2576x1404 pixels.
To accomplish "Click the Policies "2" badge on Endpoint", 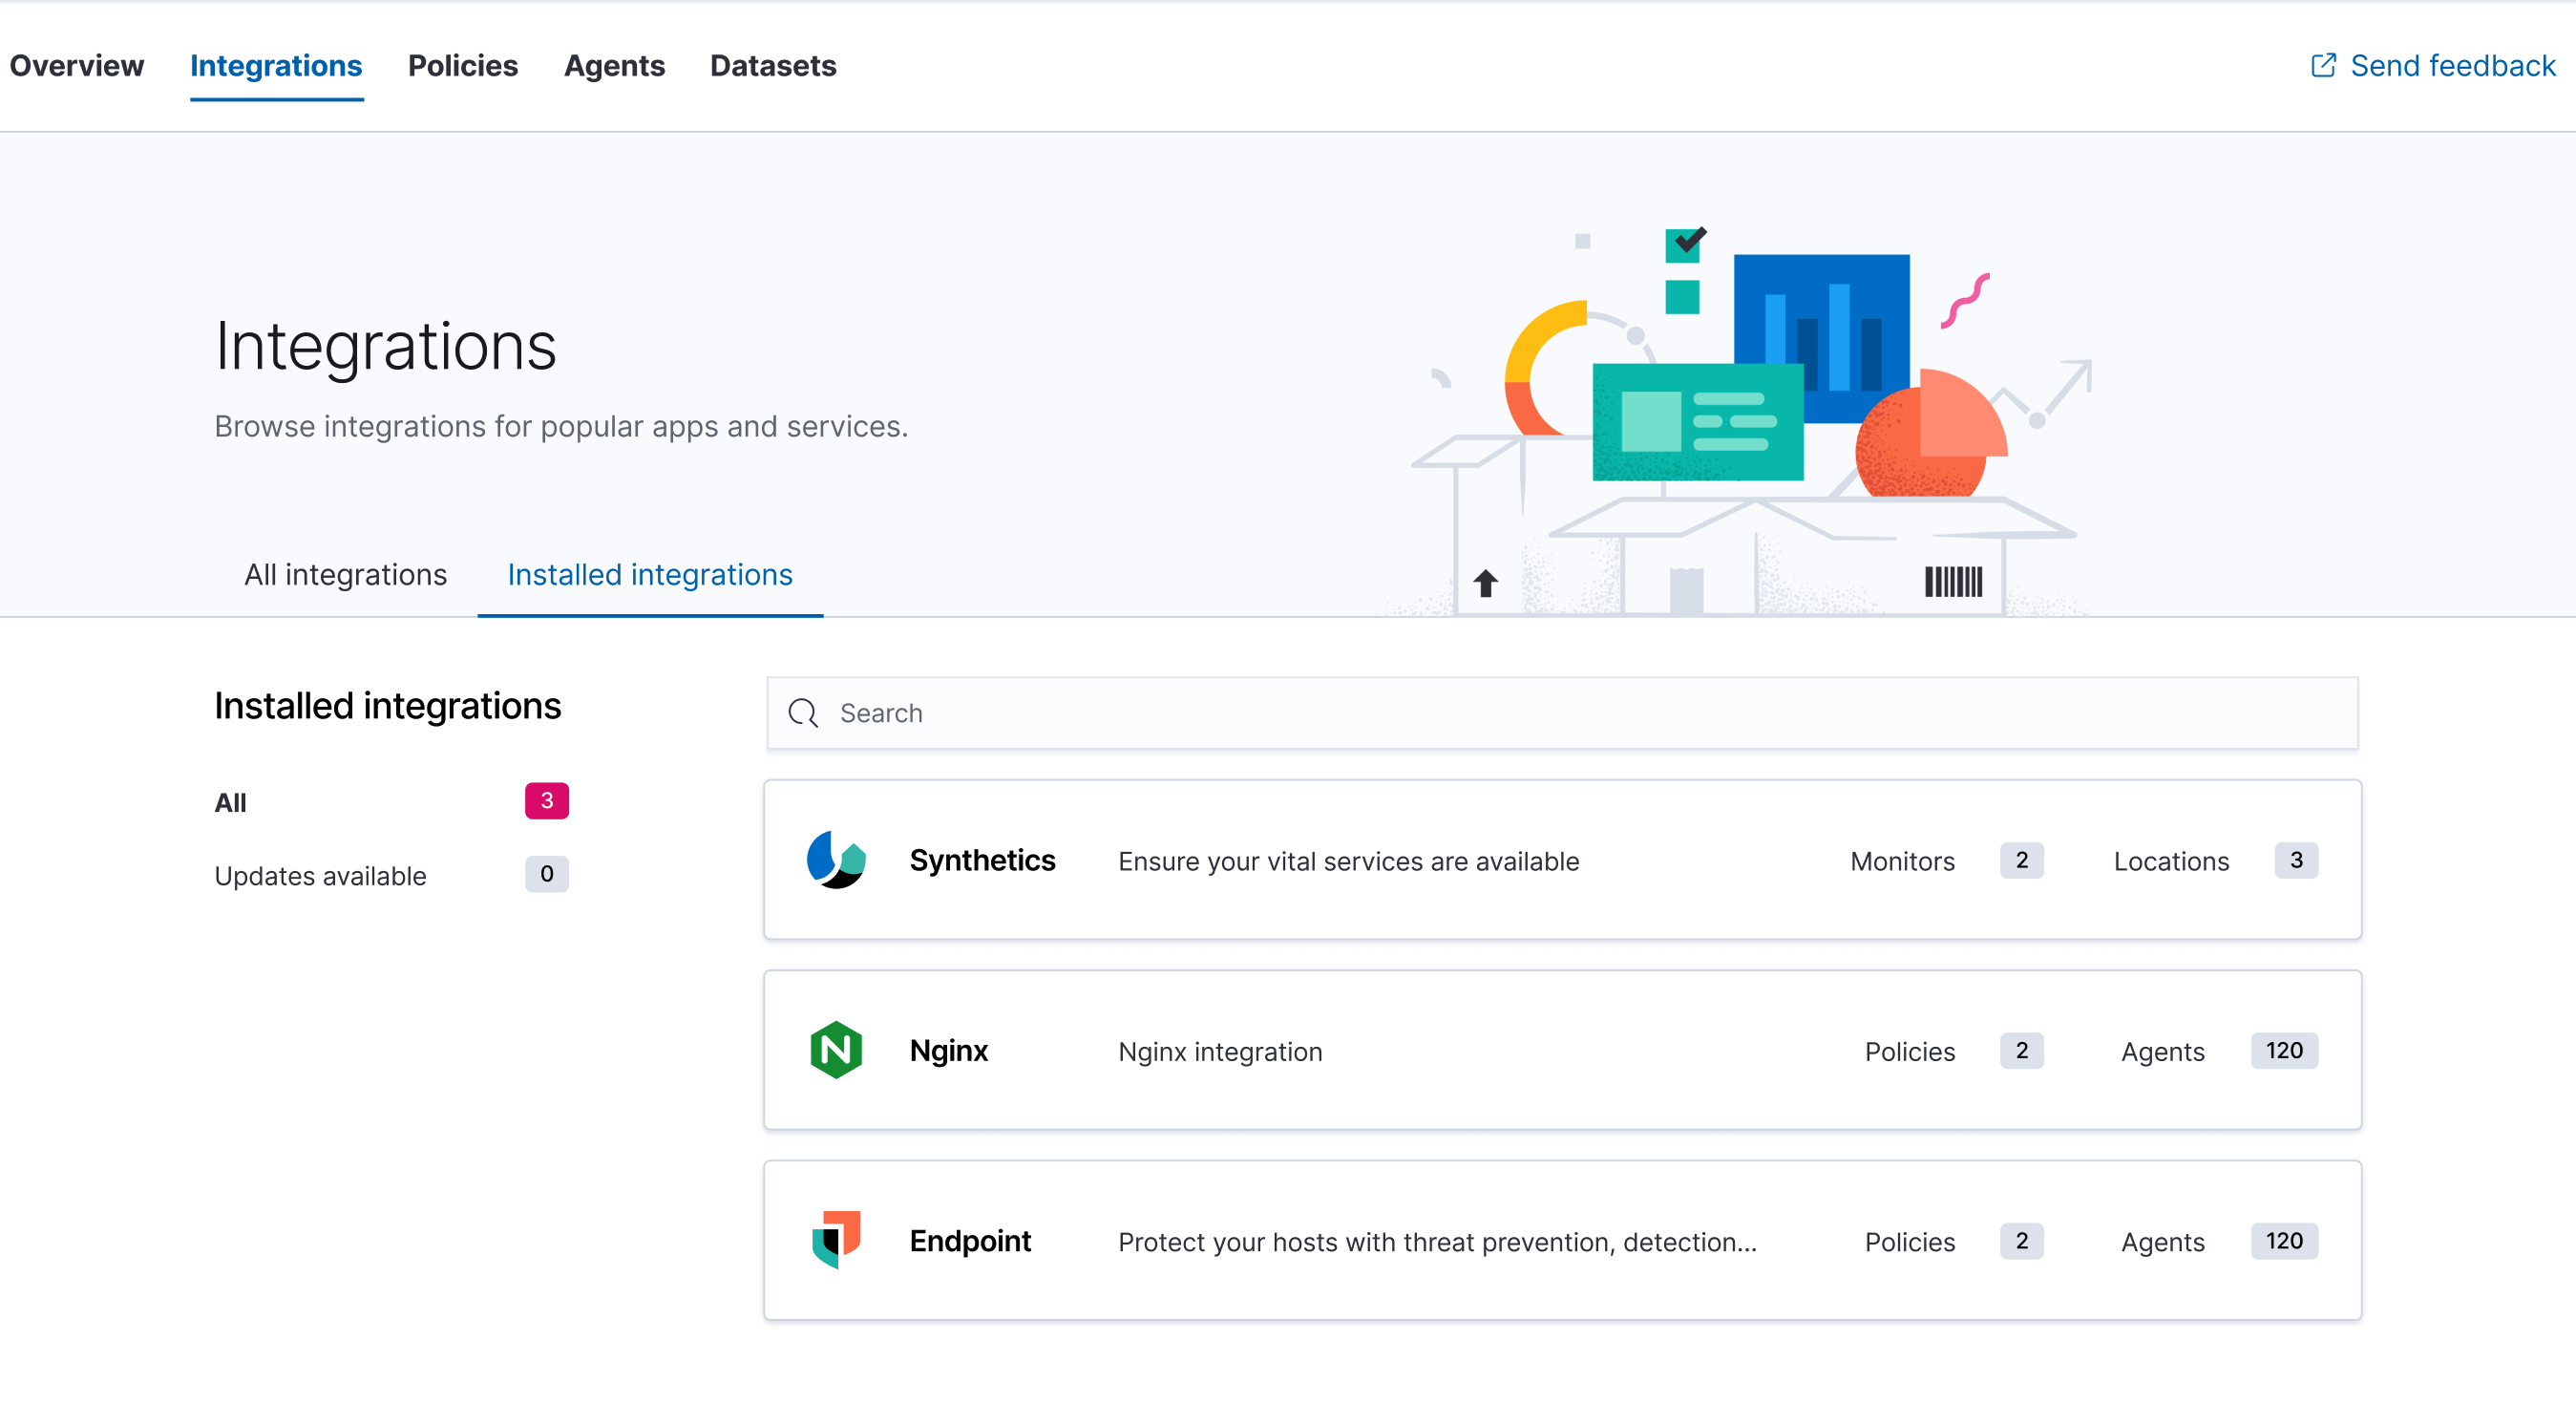I will 2022,1241.
